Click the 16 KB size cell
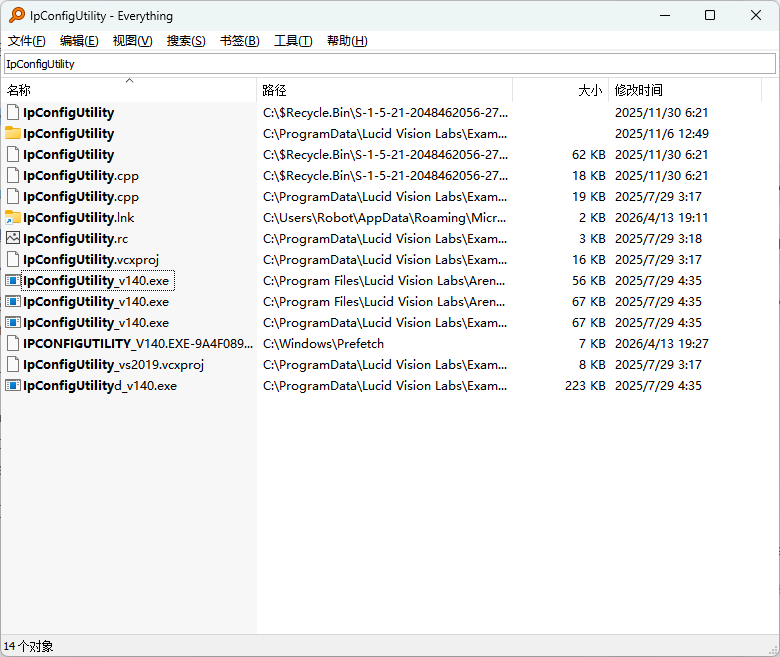 (x=588, y=260)
